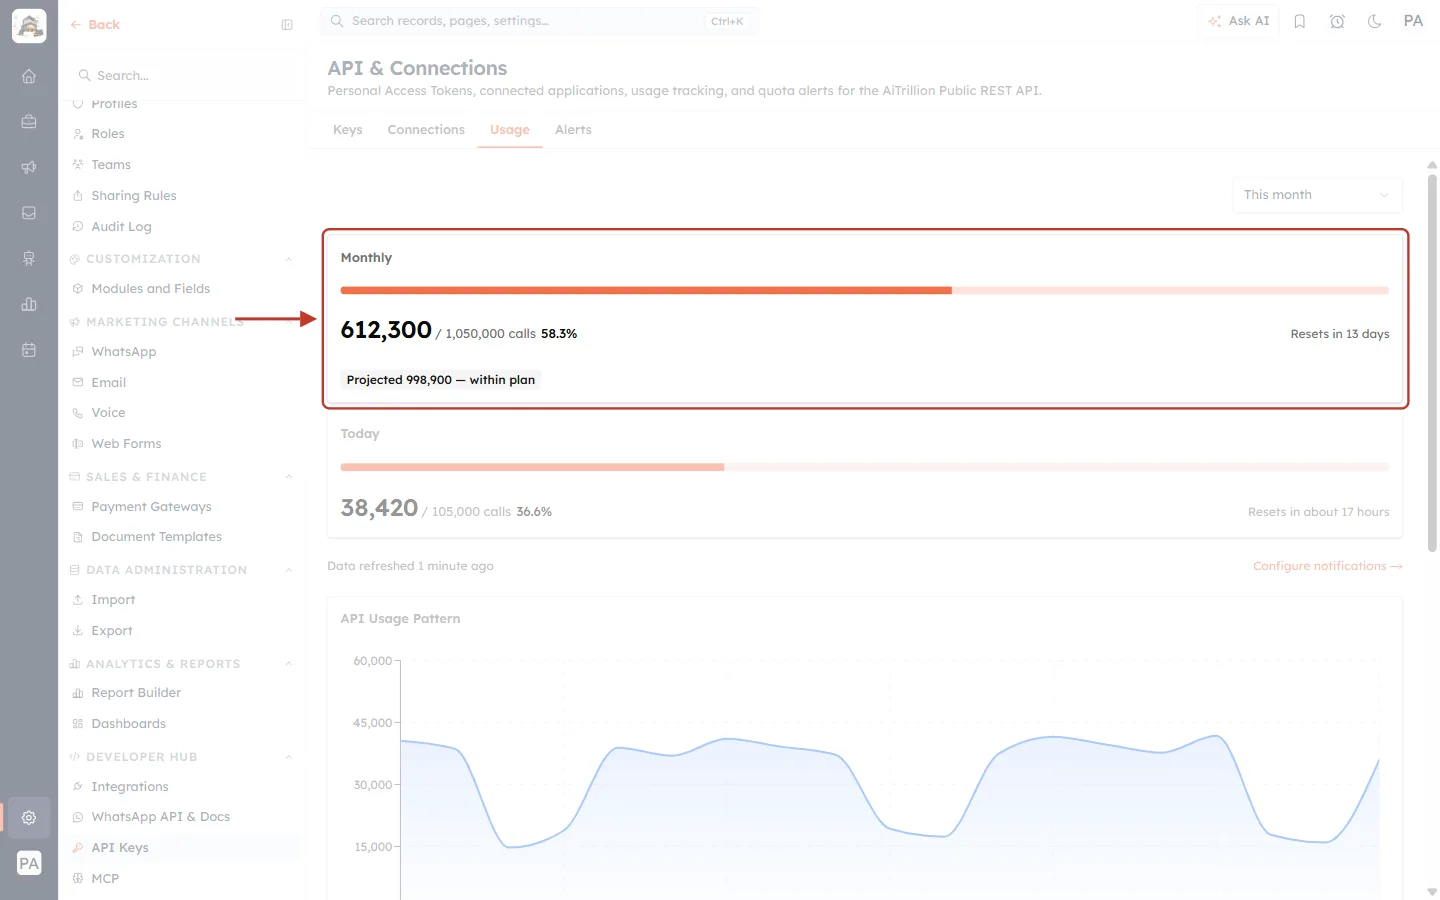The height and width of the screenshot is (900, 1440).
Task: Switch to the Alerts tab
Action: (573, 130)
